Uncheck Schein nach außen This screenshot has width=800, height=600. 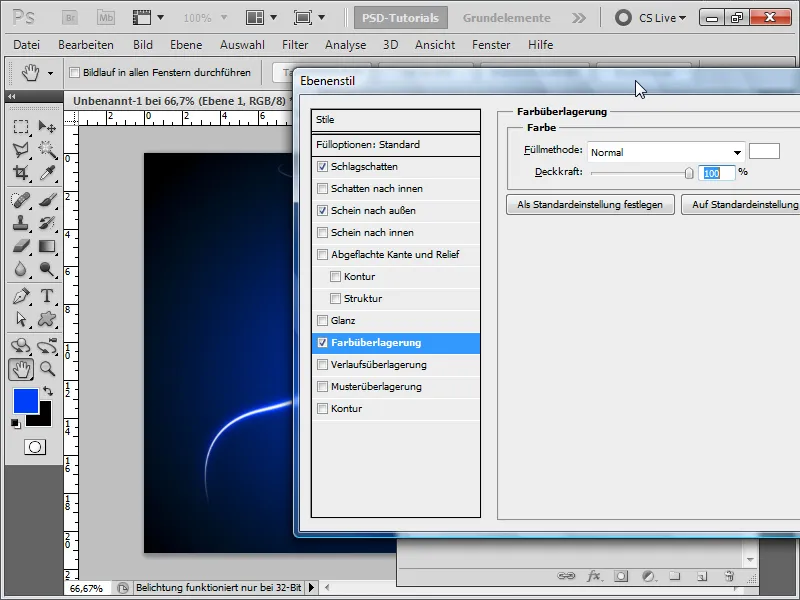[322, 210]
